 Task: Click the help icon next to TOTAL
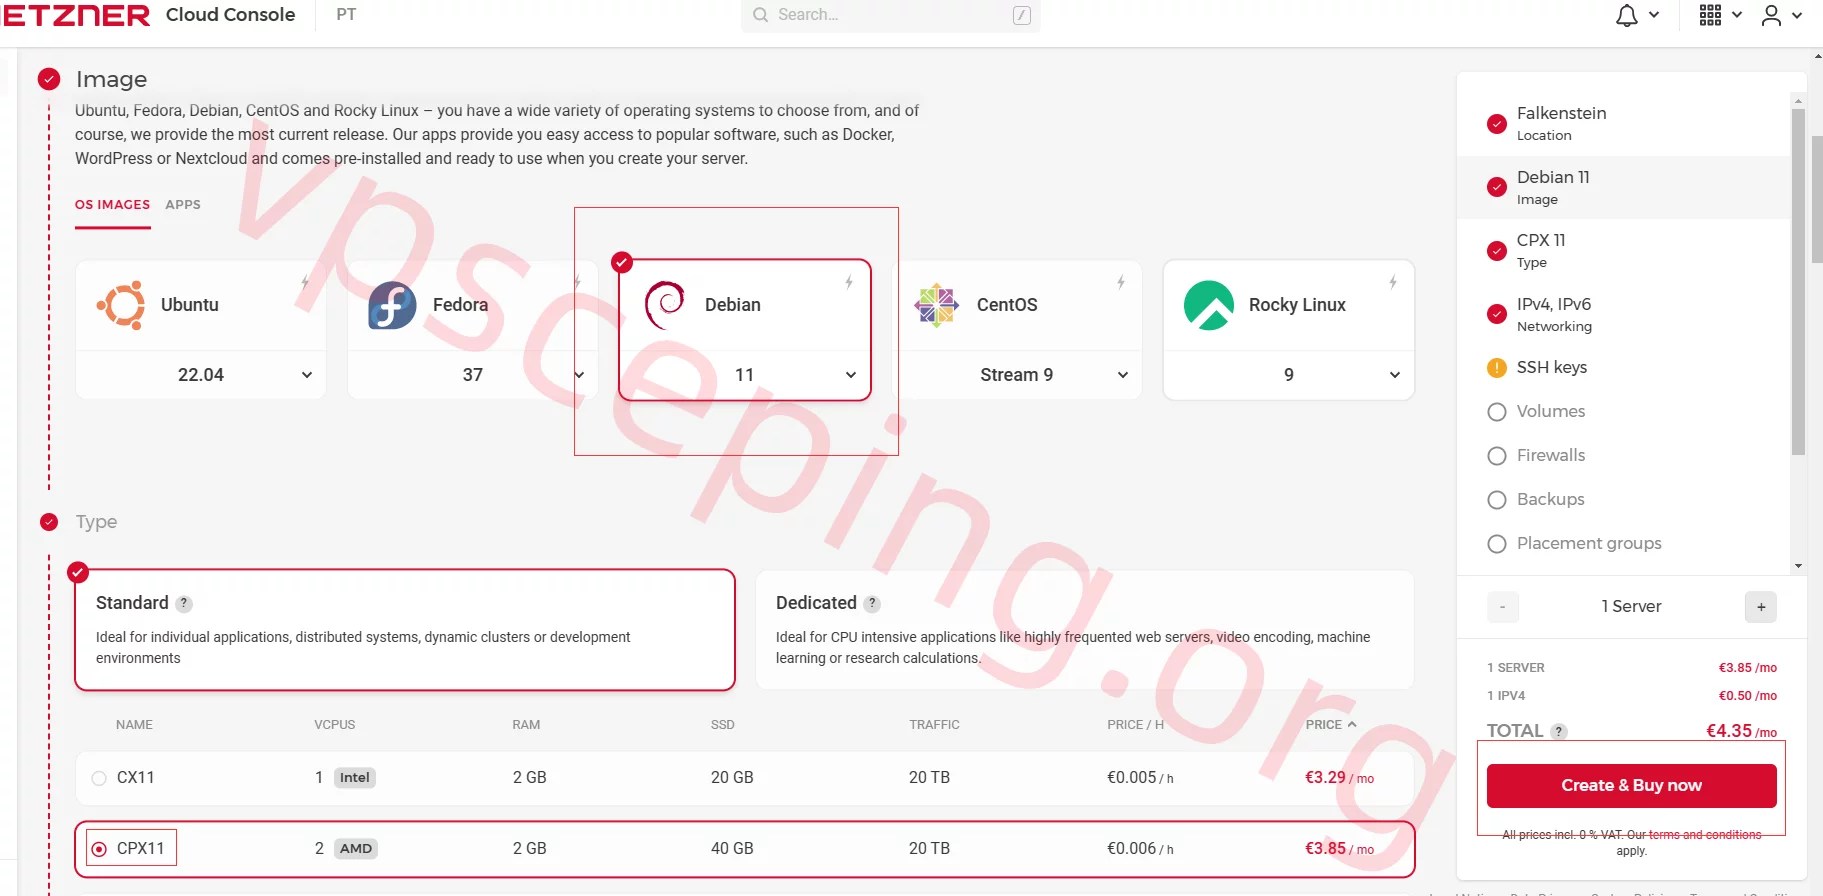click(x=1558, y=732)
